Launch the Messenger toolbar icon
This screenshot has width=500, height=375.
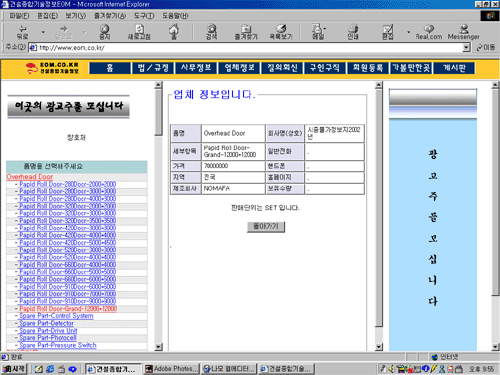pos(464,32)
